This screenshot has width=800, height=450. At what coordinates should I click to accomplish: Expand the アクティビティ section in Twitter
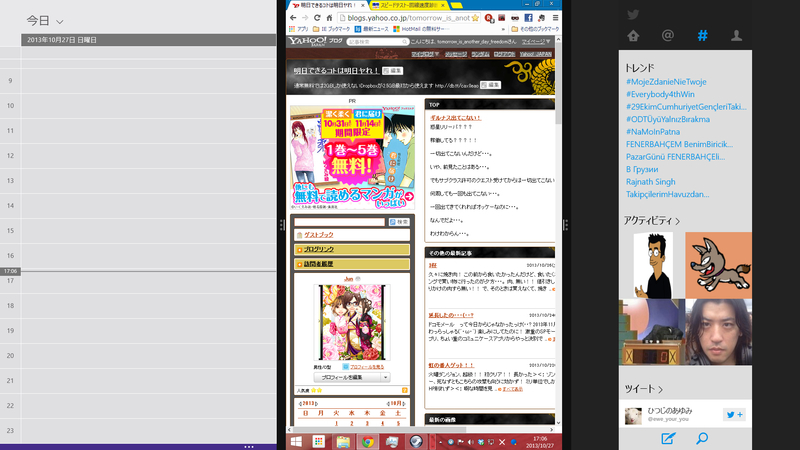[x=652, y=220]
